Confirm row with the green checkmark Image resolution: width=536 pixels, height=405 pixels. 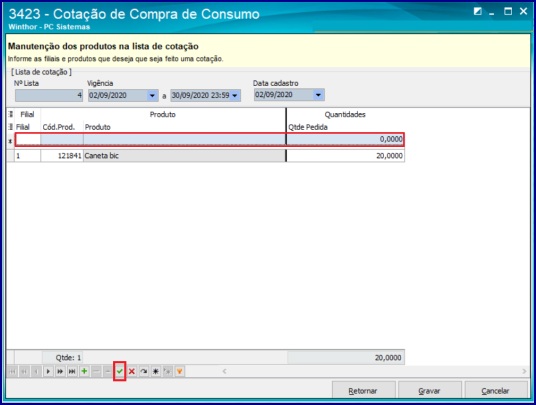tap(120, 372)
